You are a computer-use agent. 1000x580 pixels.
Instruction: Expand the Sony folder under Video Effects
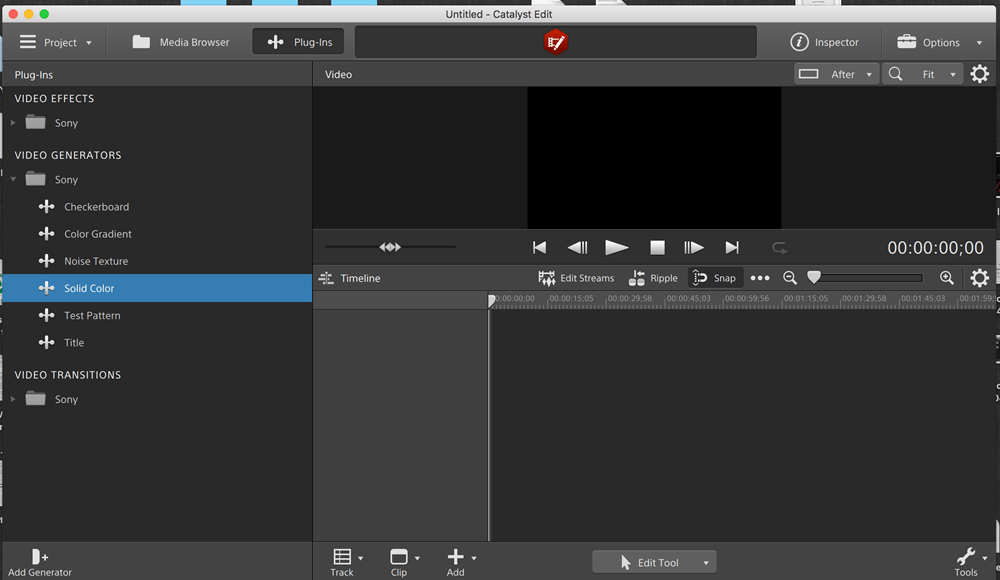(x=13, y=123)
